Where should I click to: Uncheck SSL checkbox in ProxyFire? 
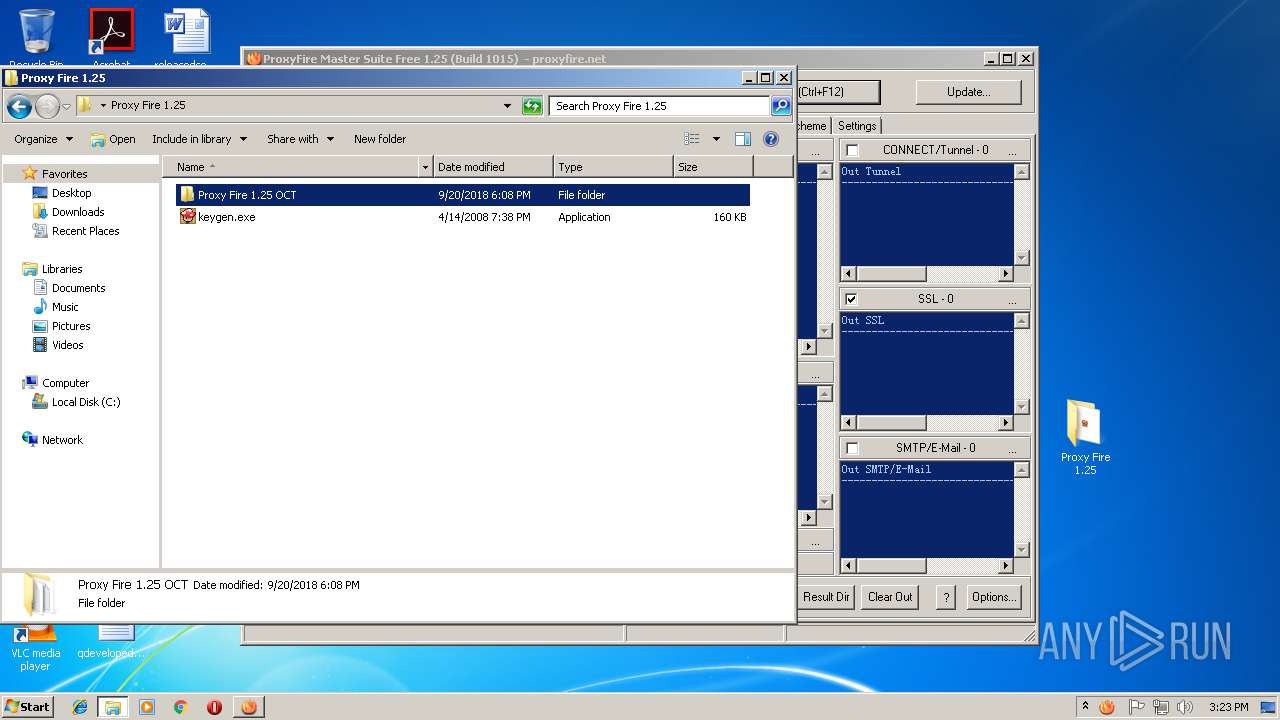tap(852, 299)
